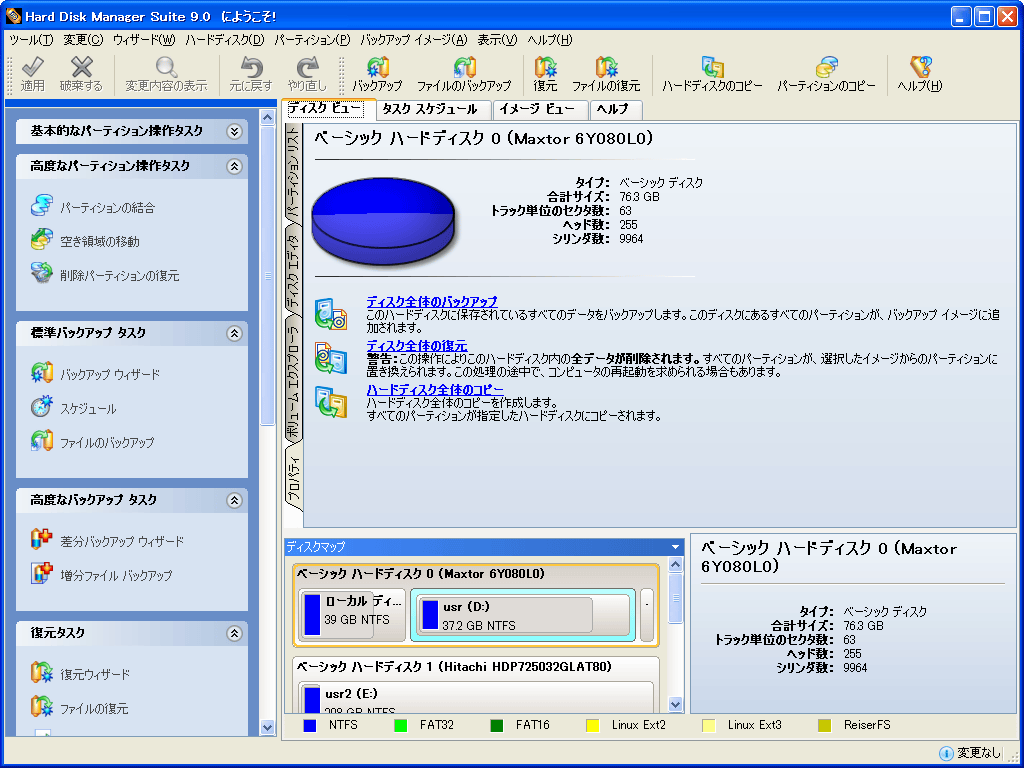Open vertical ボリューム エクスプローラ tab

[294, 380]
